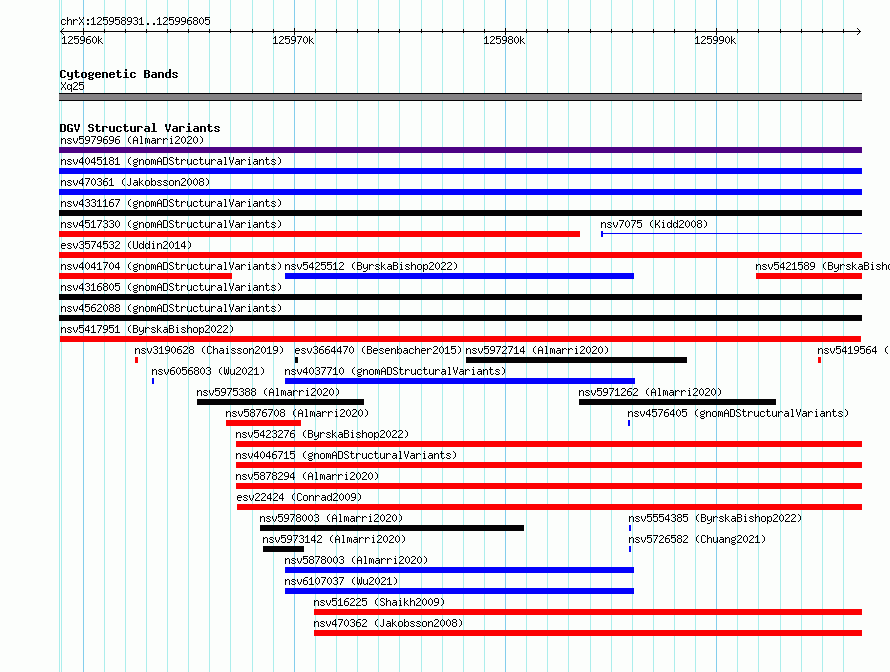Open nsv4562088 (gnomADStructuralVariants) label
This screenshot has height=672, width=890.
tap(171, 308)
